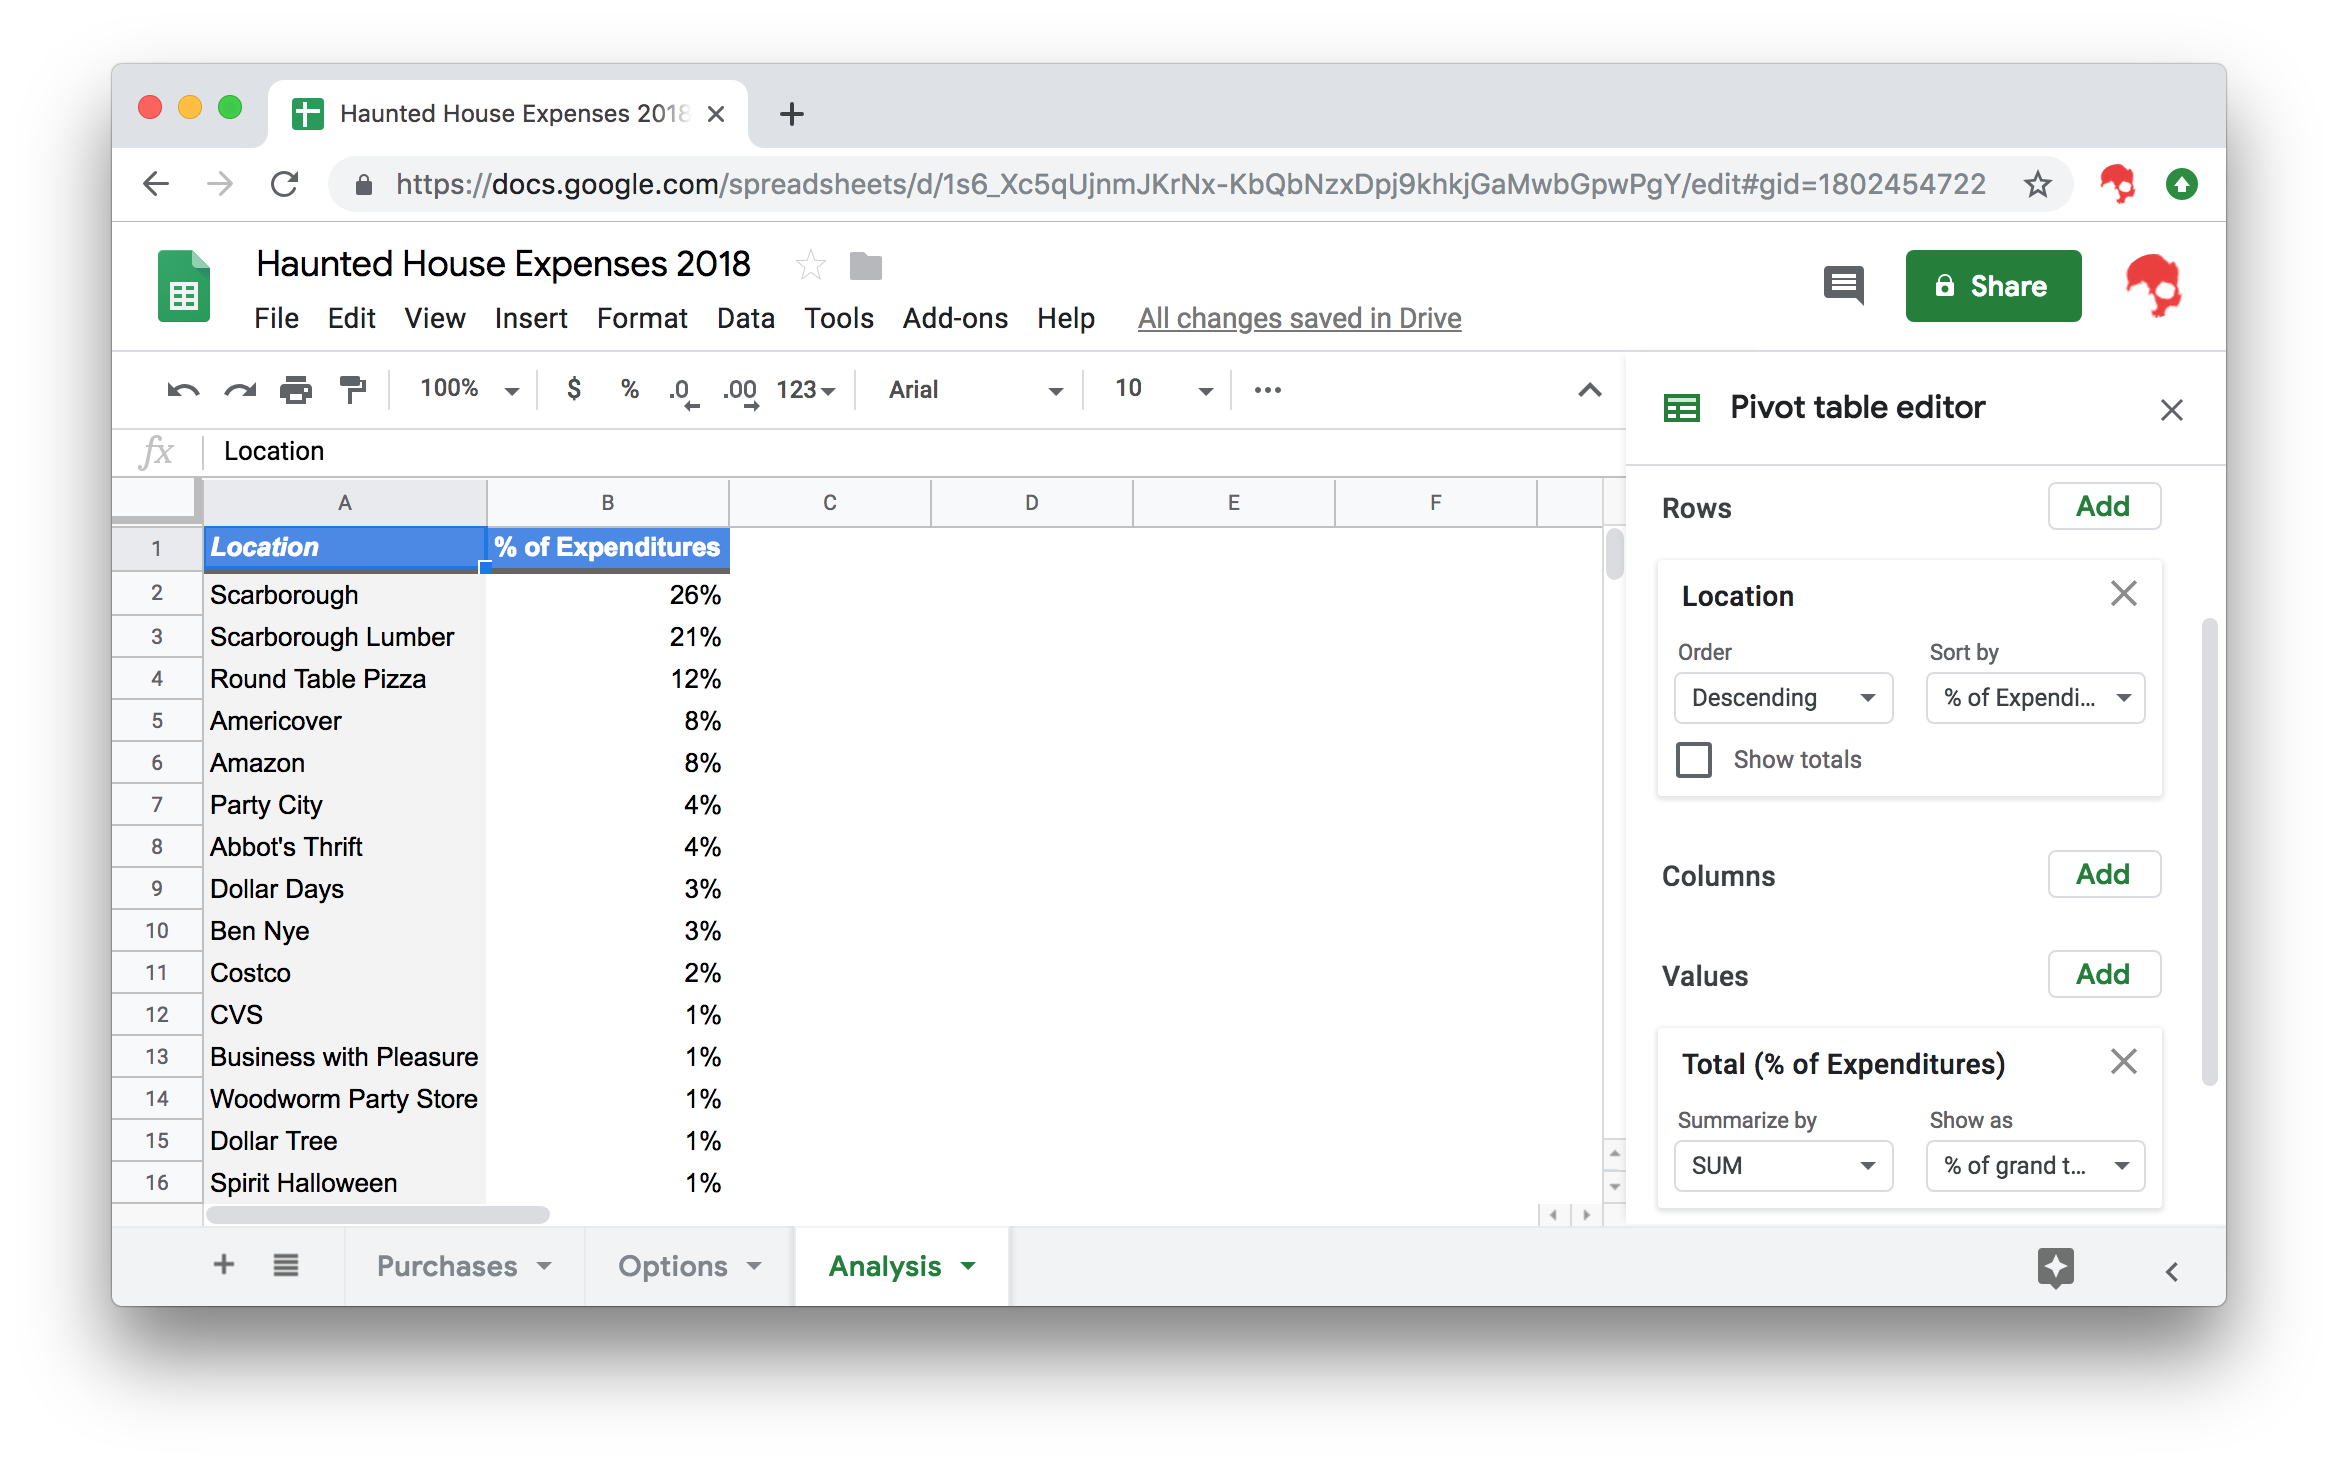This screenshot has width=2338, height=1466.
Task: Open the comments history icon
Action: pos(1844,286)
